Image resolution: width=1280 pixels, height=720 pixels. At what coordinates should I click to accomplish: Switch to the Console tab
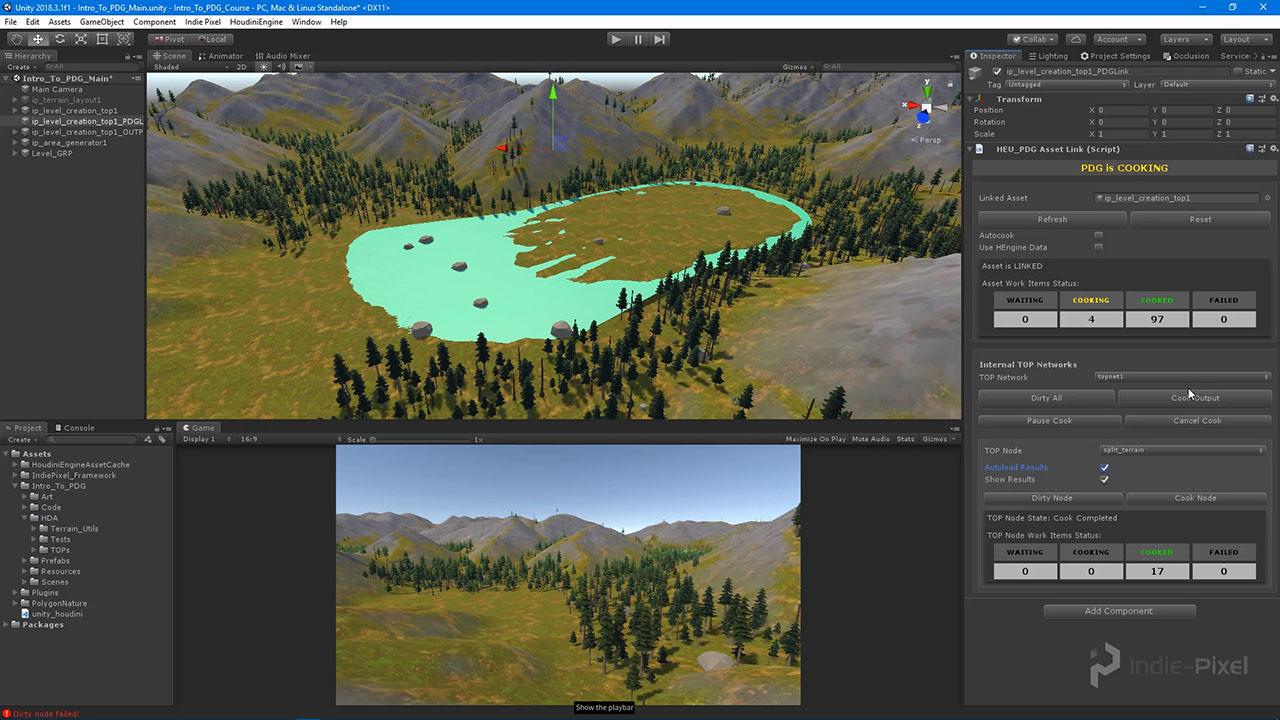(75, 428)
